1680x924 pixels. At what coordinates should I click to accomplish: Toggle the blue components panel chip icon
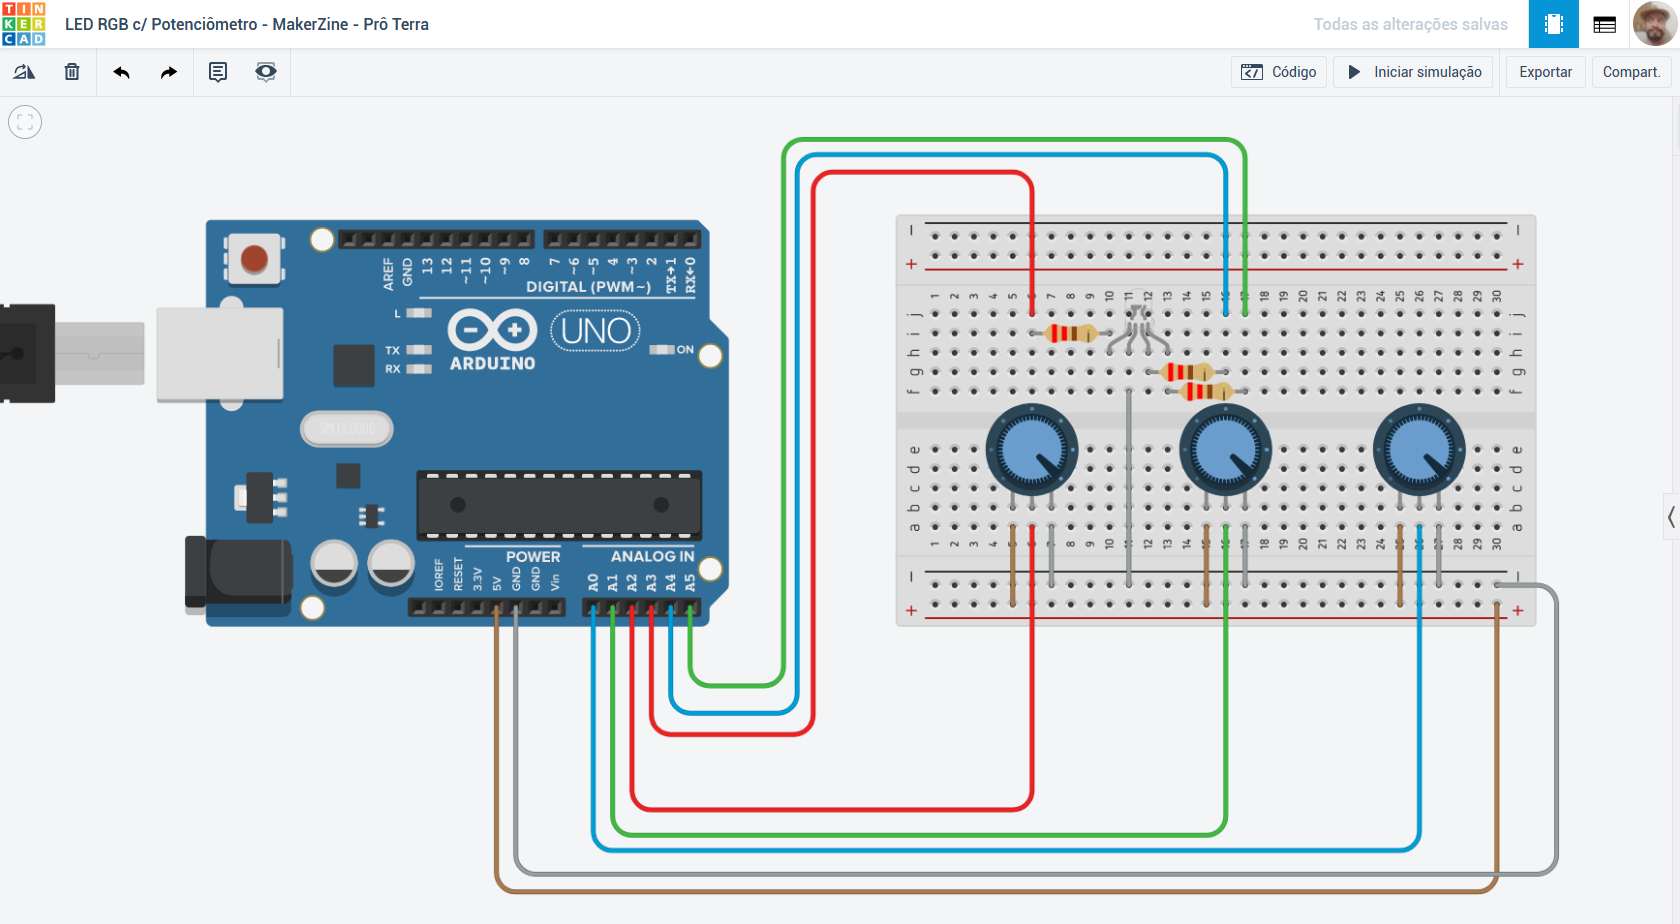click(1553, 23)
